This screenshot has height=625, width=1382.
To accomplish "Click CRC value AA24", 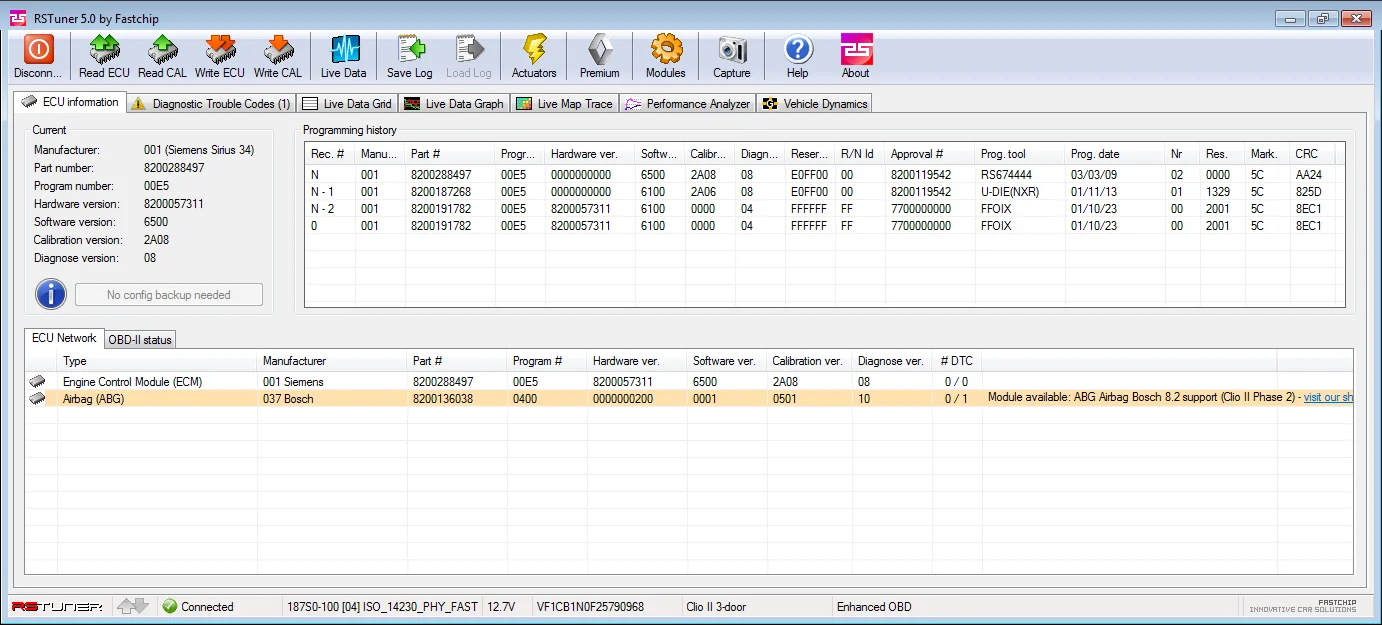I will [x=1308, y=175].
